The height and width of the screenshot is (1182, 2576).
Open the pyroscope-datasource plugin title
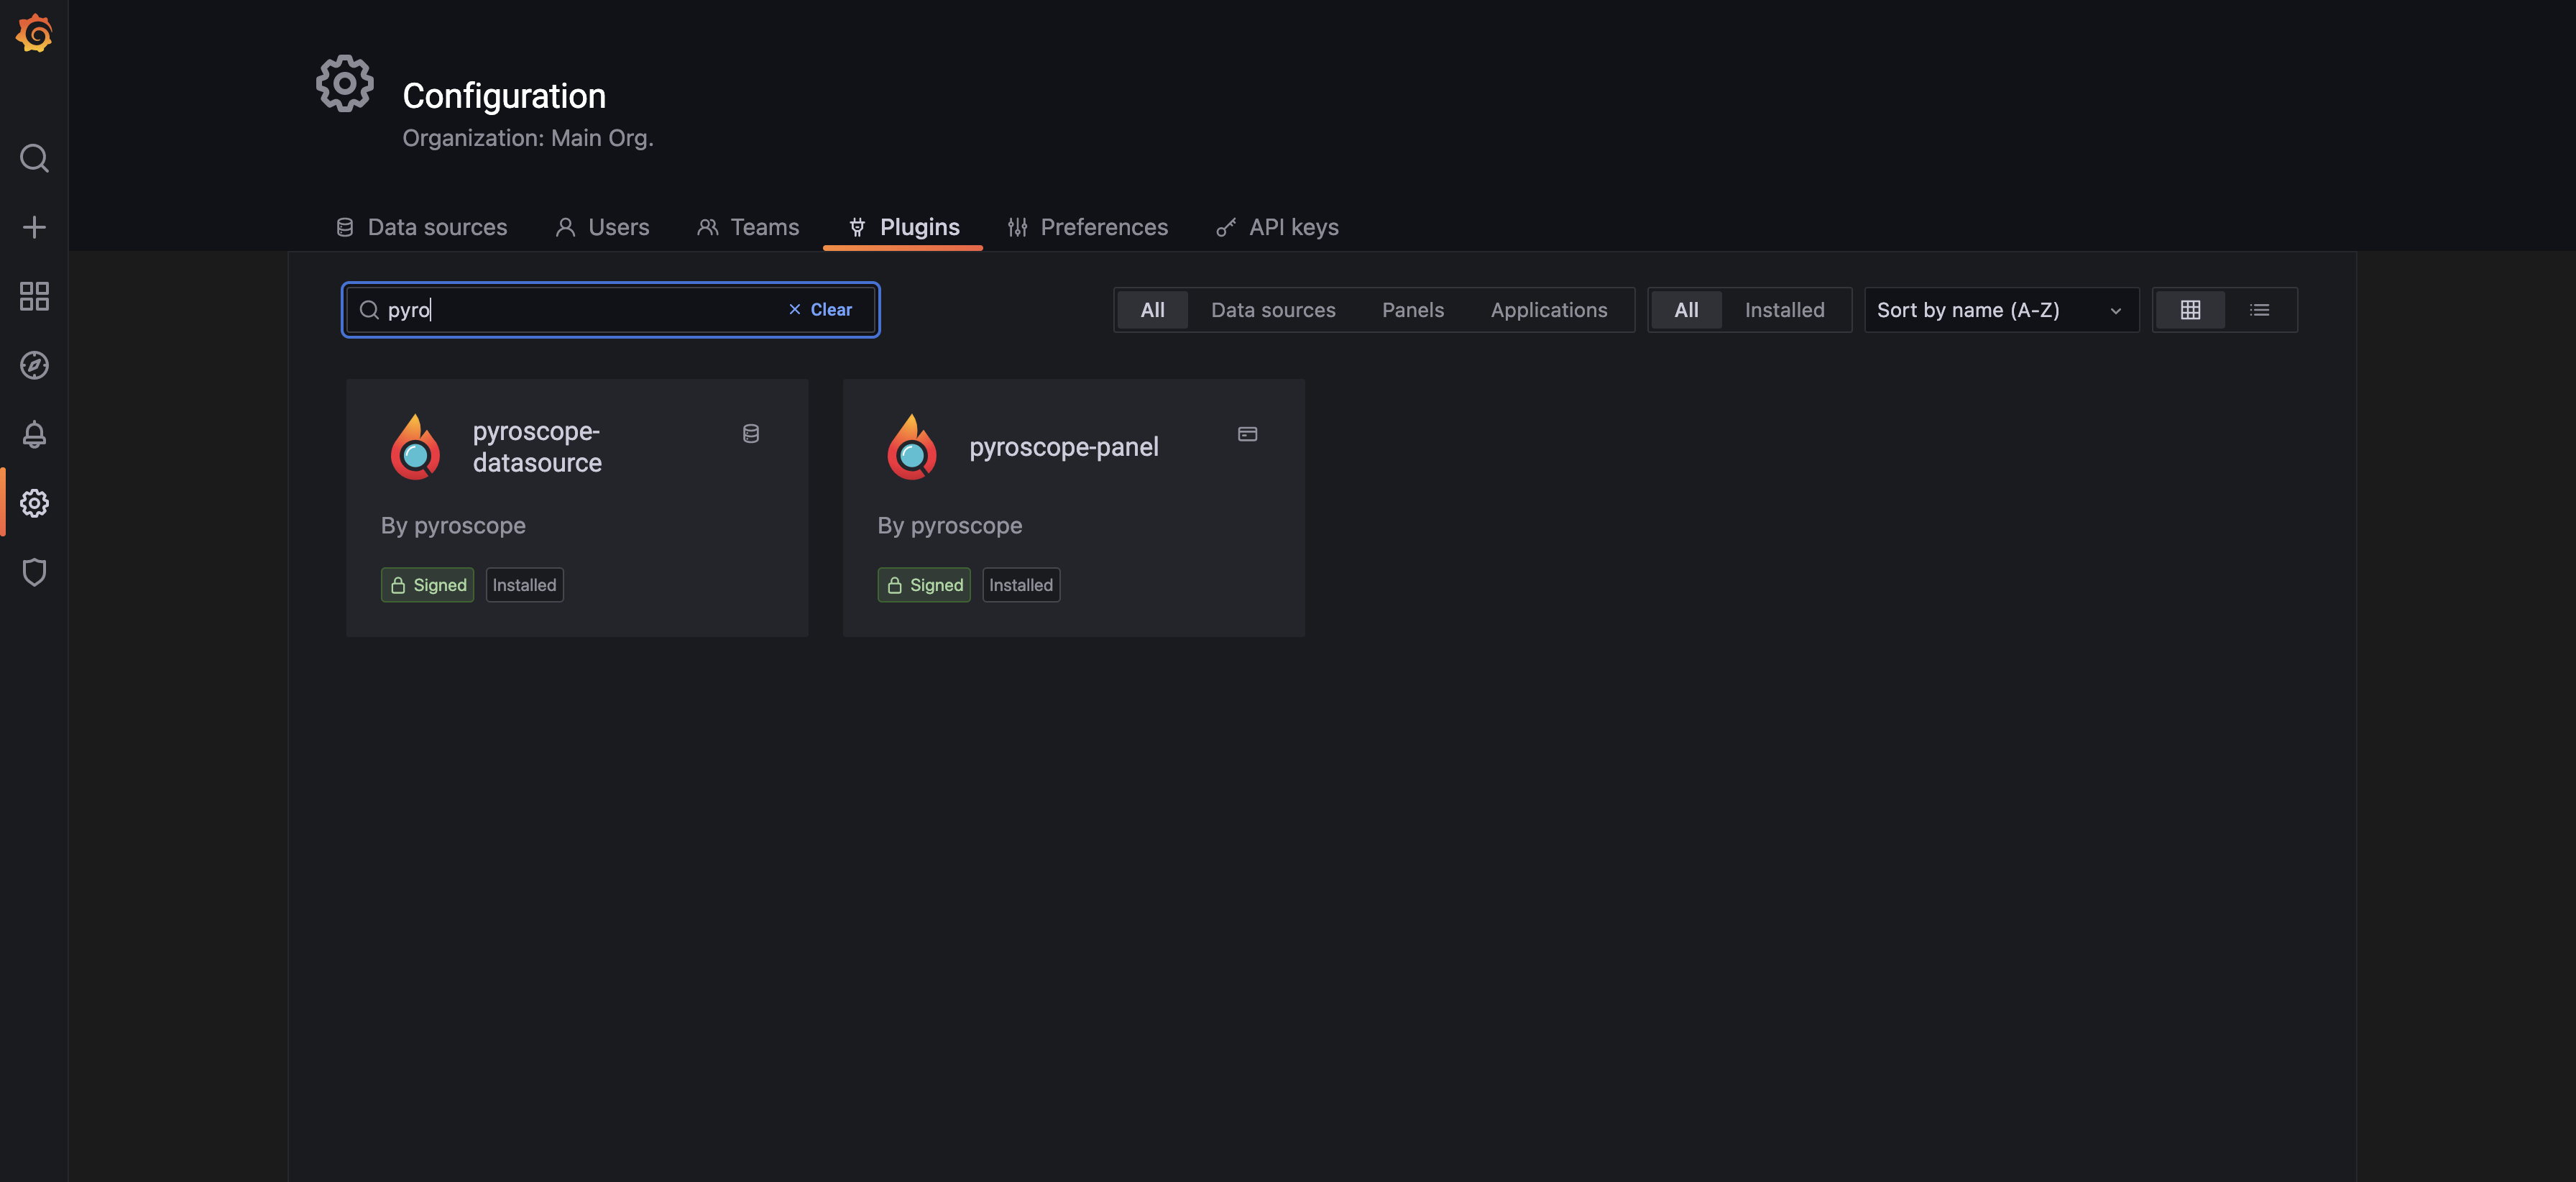[x=537, y=447]
